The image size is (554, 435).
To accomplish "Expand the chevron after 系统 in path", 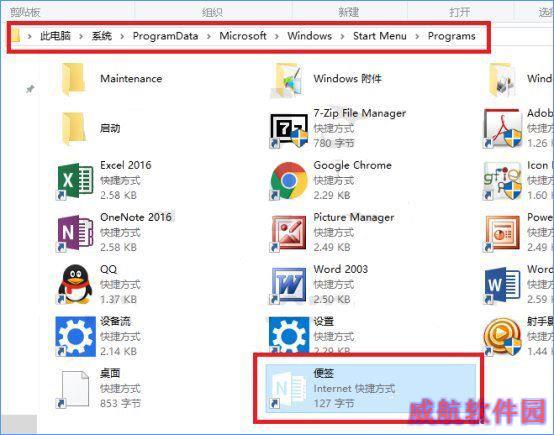I will 122,36.
